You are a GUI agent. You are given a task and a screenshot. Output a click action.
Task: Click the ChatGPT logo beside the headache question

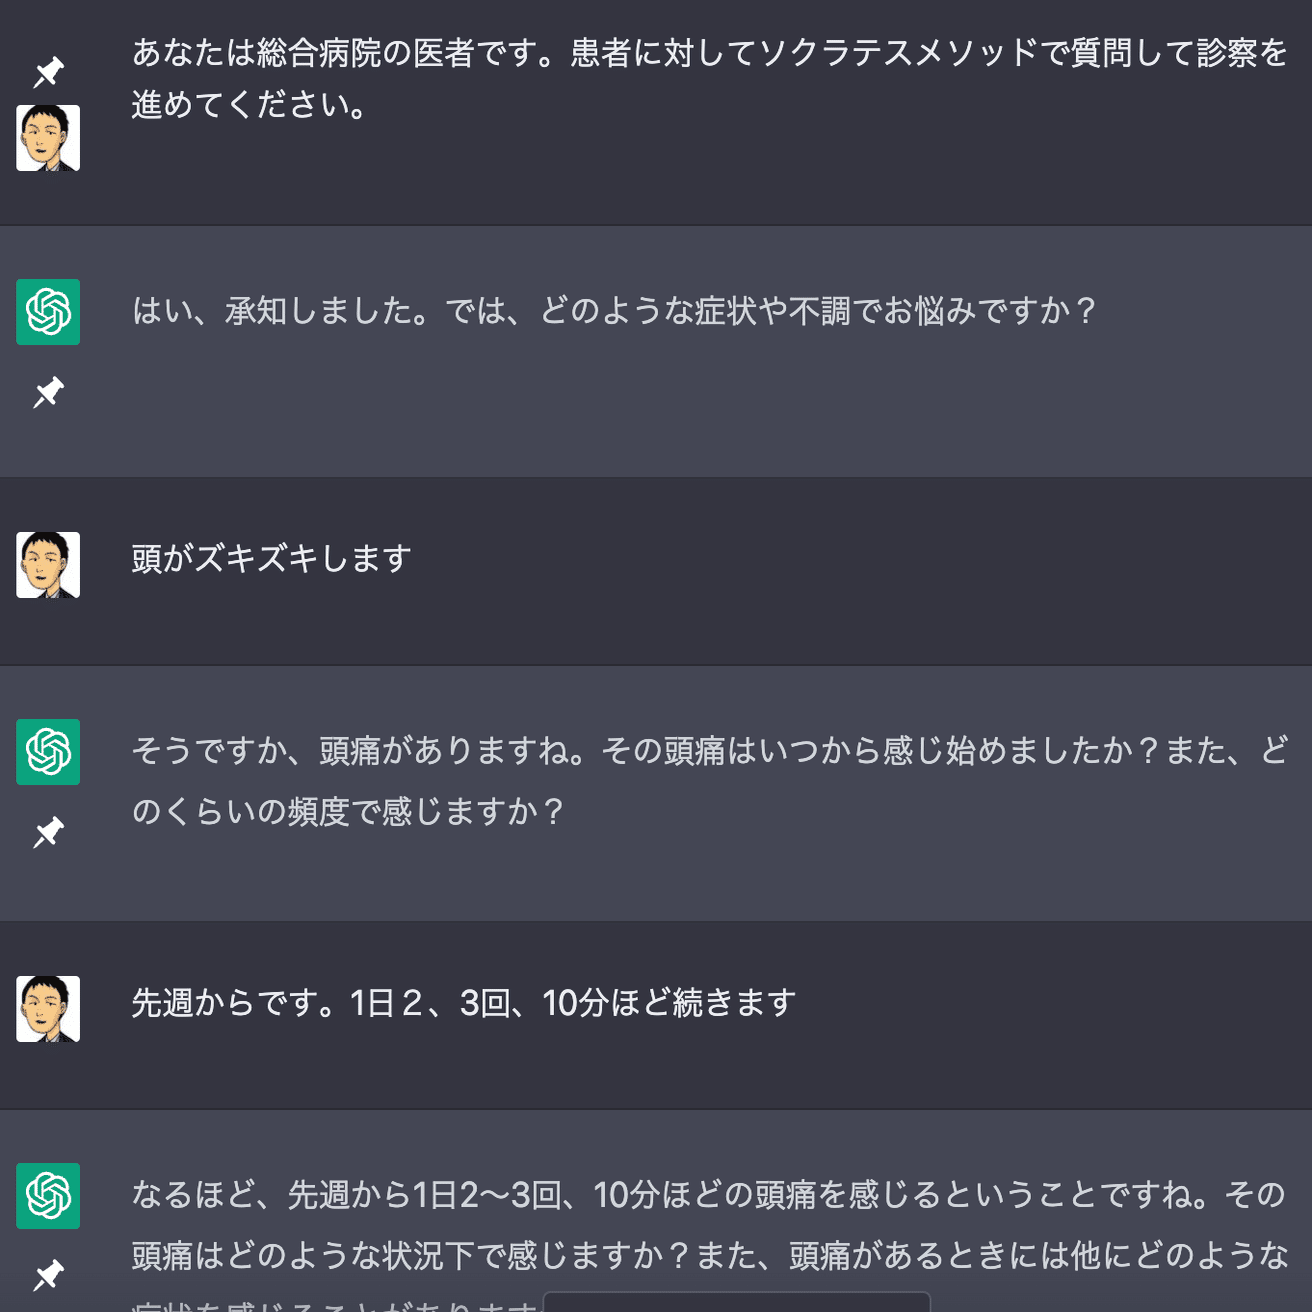tap(47, 752)
